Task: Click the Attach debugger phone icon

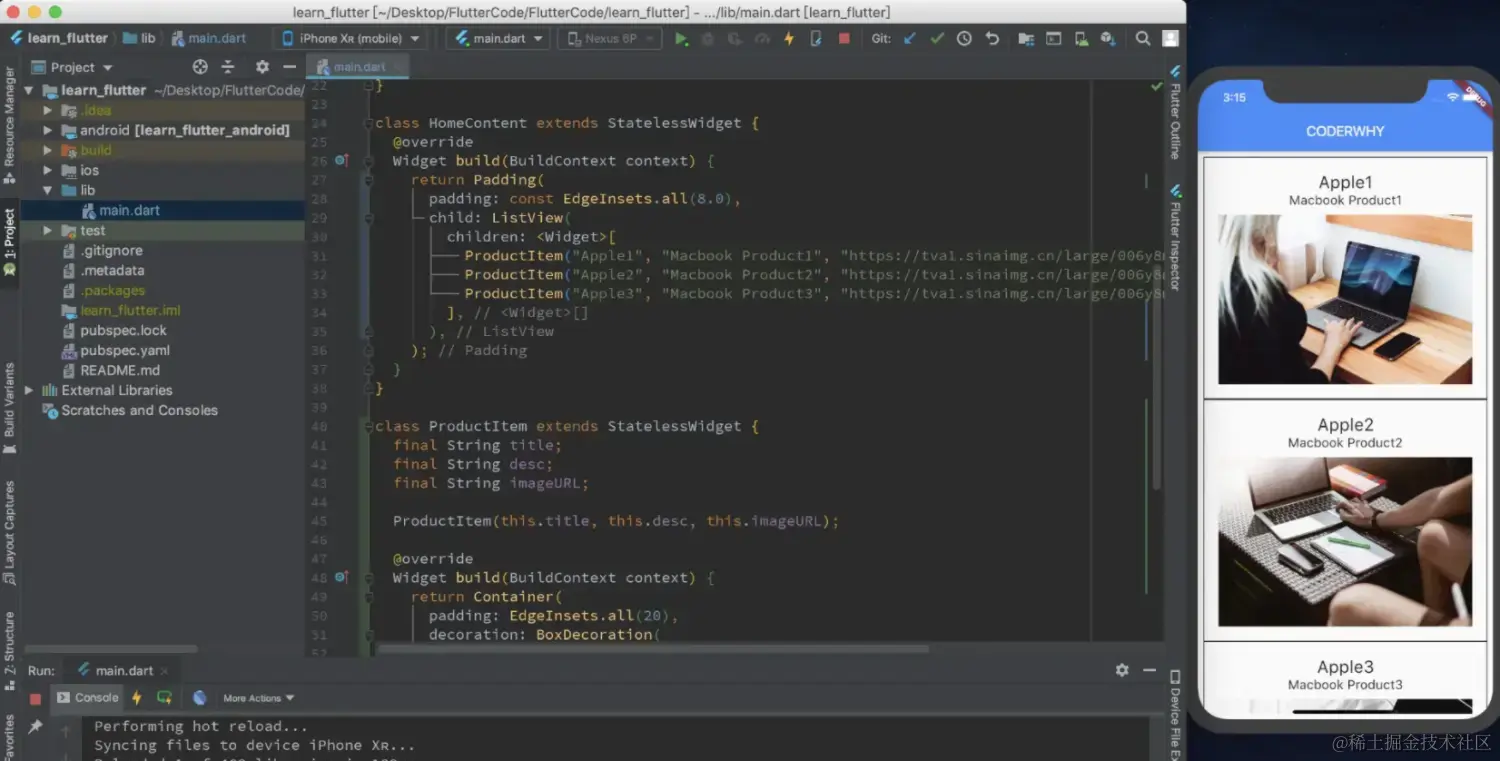Action: [x=816, y=38]
